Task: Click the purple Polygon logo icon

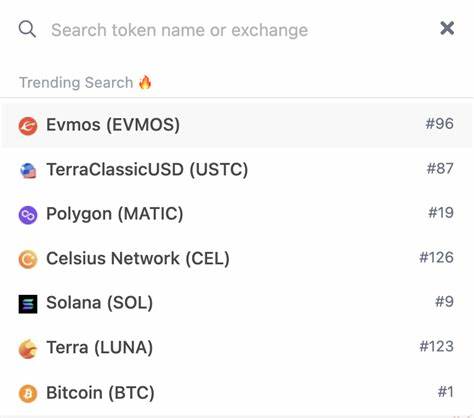Action: (28, 215)
